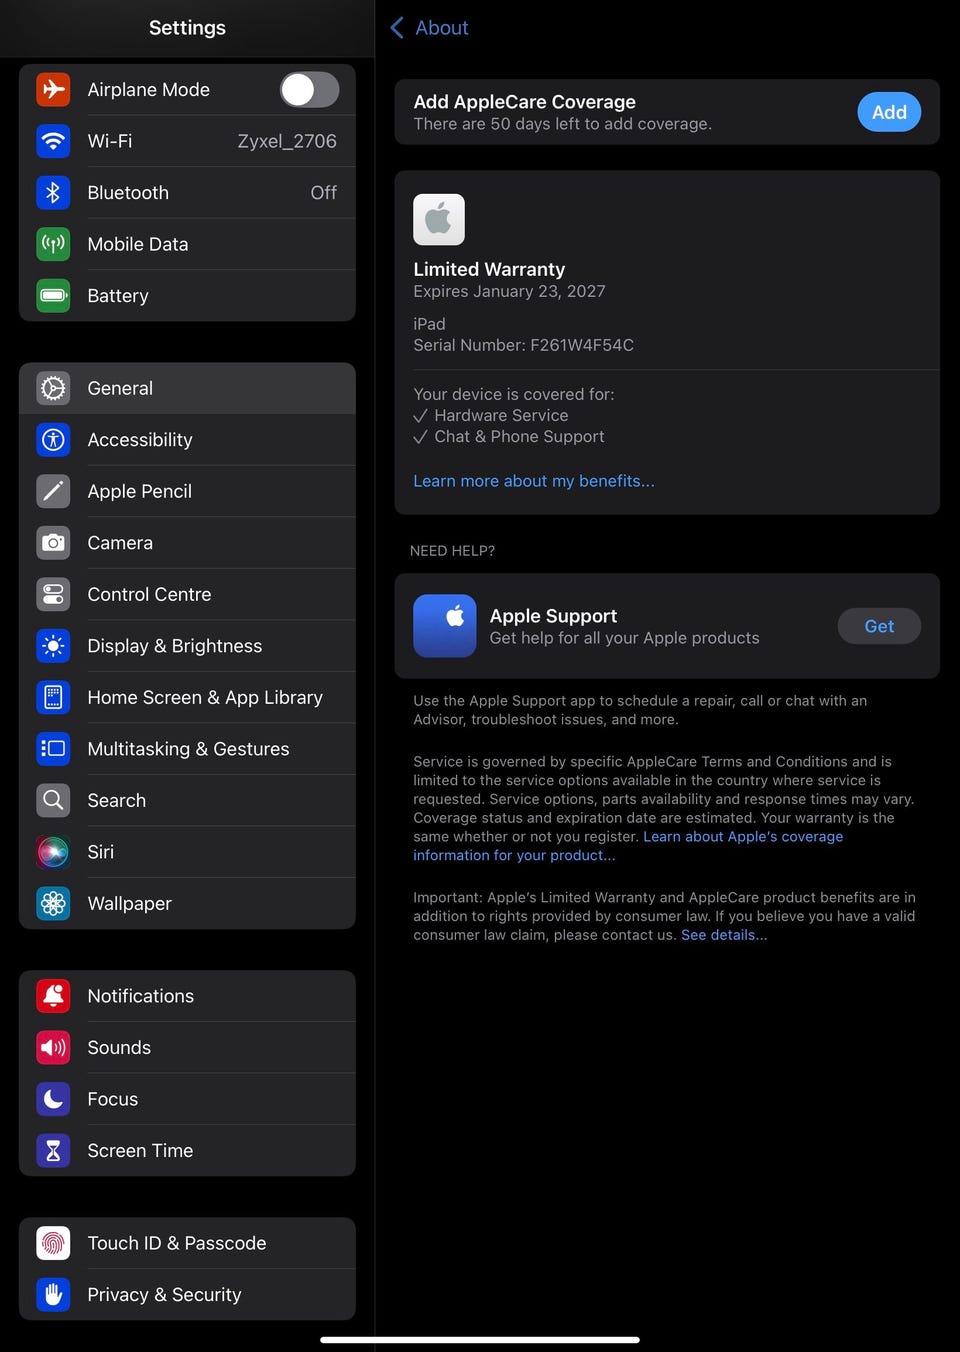Open Screen Time settings row

(x=187, y=1150)
